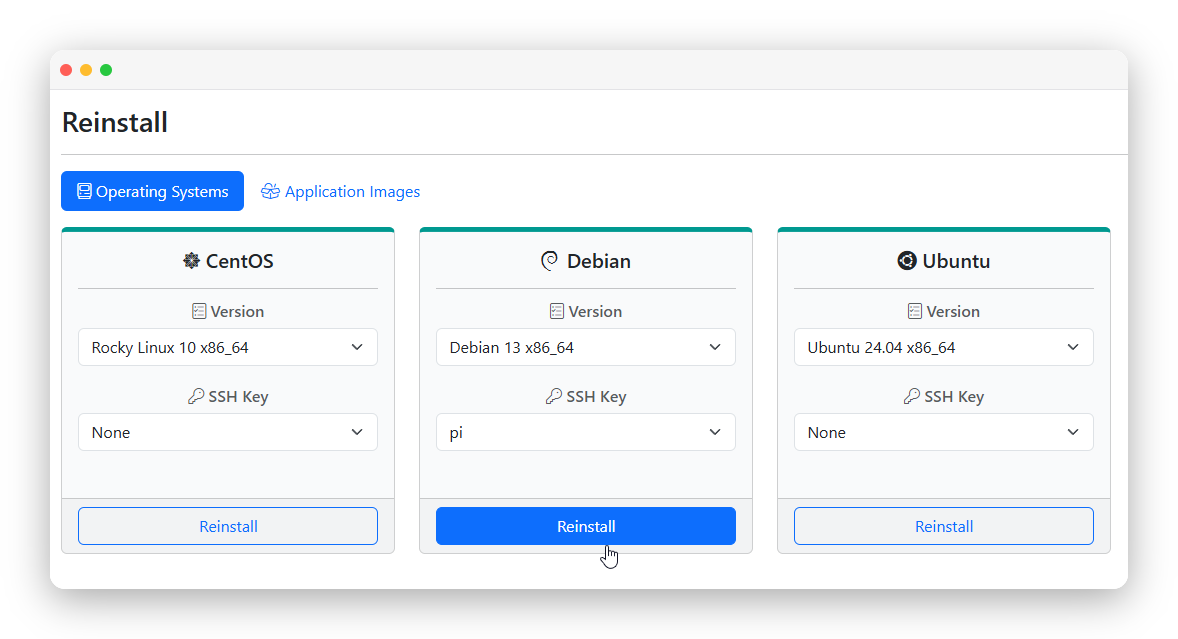The height and width of the screenshot is (639, 1178).
Task: Click the Application Images boxes icon
Action: point(270,191)
